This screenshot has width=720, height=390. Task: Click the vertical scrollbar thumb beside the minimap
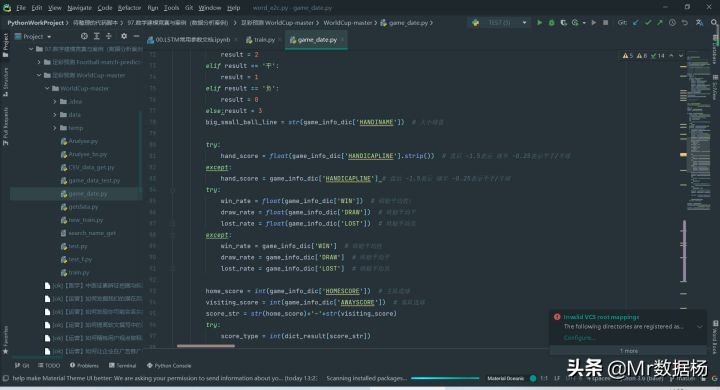(x=685, y=251)
